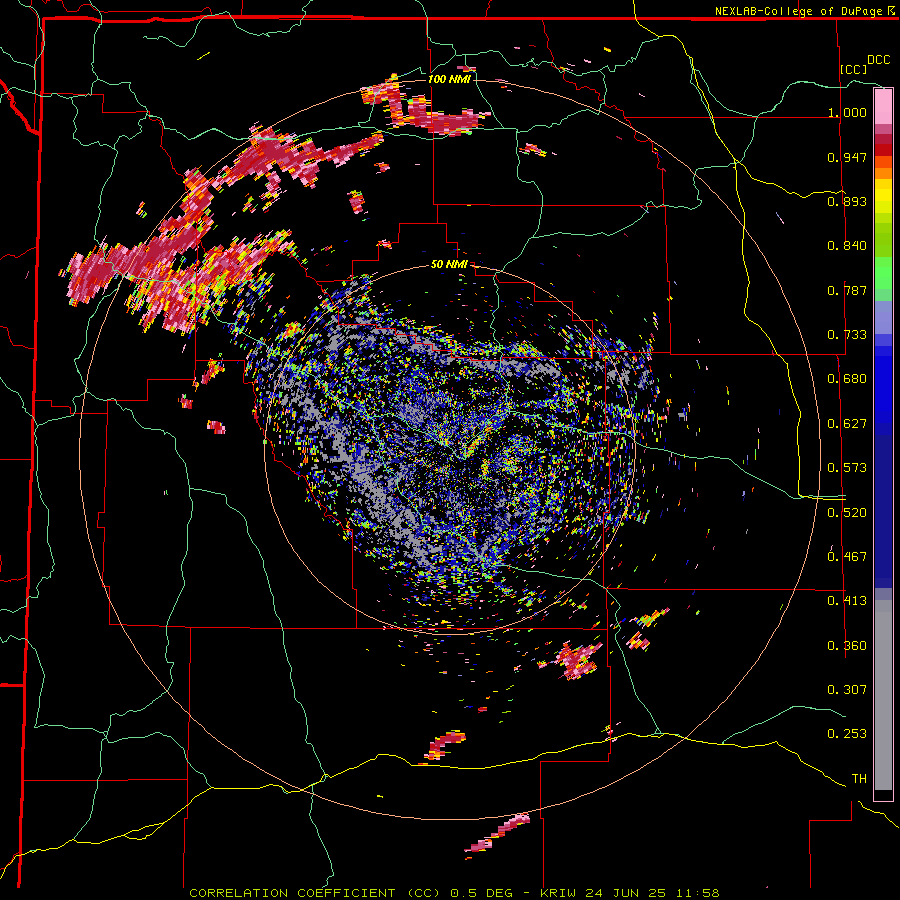Click the "TH" threshold label on the scale

point(859,779)
